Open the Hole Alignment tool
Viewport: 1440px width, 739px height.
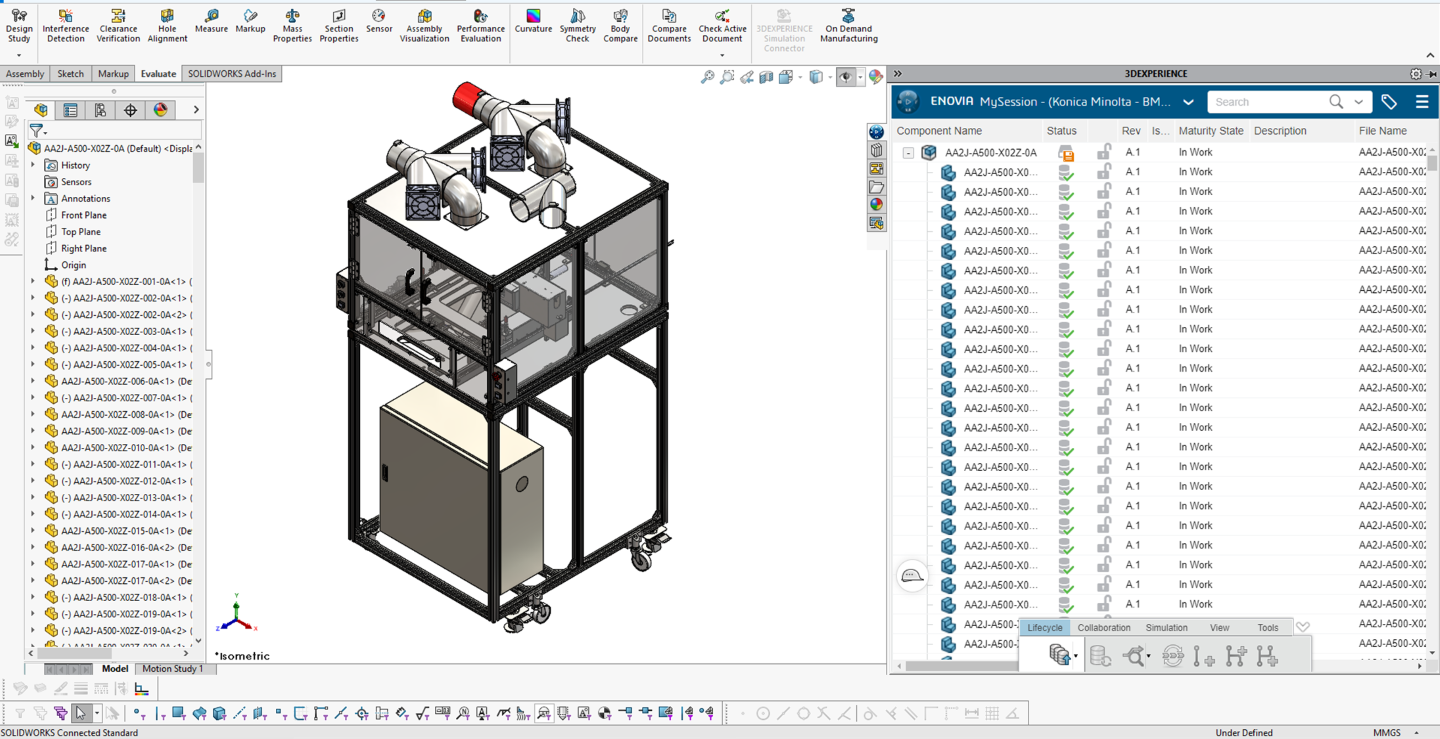(167, 25)
